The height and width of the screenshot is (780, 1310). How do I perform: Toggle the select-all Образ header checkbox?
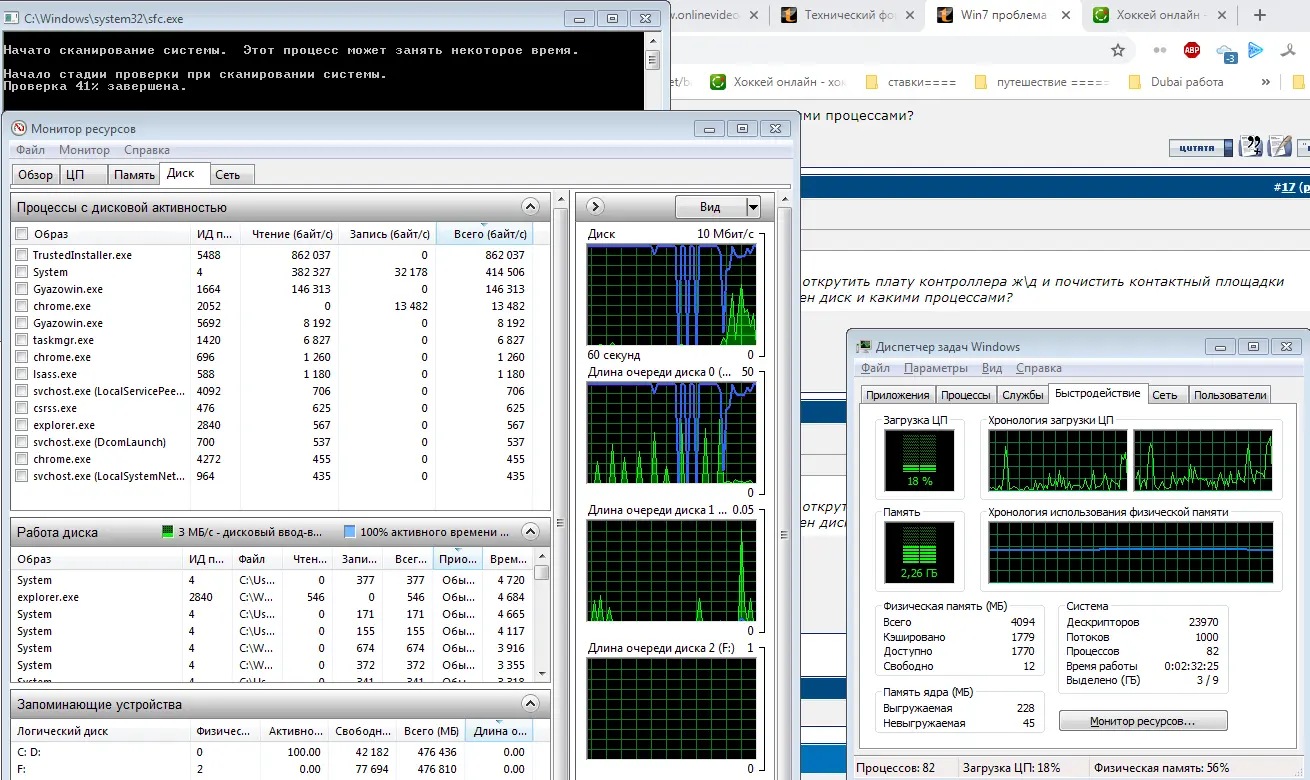point(22,233)
